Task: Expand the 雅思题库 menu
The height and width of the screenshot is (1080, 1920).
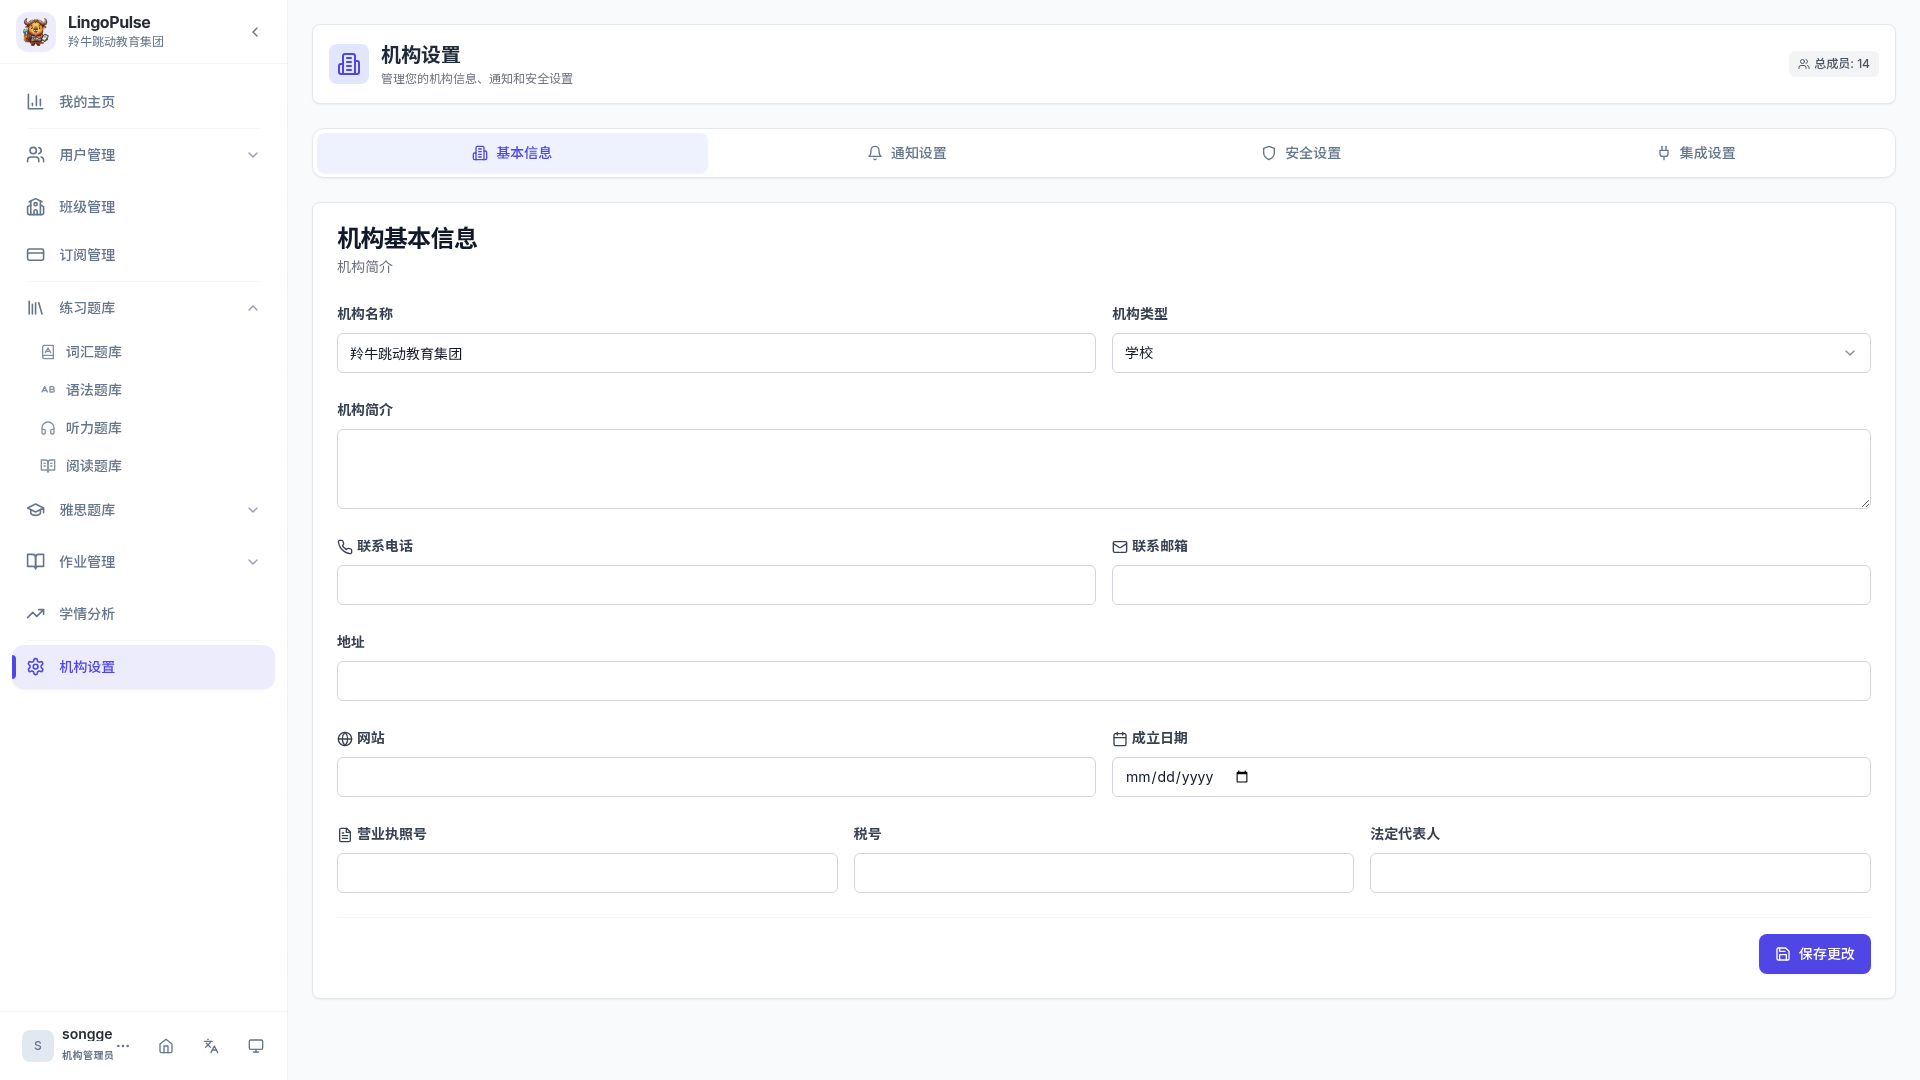Action: tap(253, 510)
